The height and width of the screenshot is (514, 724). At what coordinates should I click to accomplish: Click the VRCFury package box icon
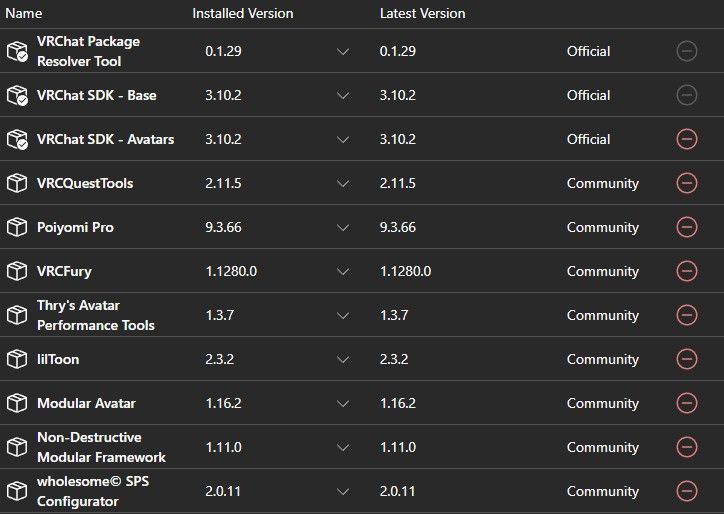point(17,271)
